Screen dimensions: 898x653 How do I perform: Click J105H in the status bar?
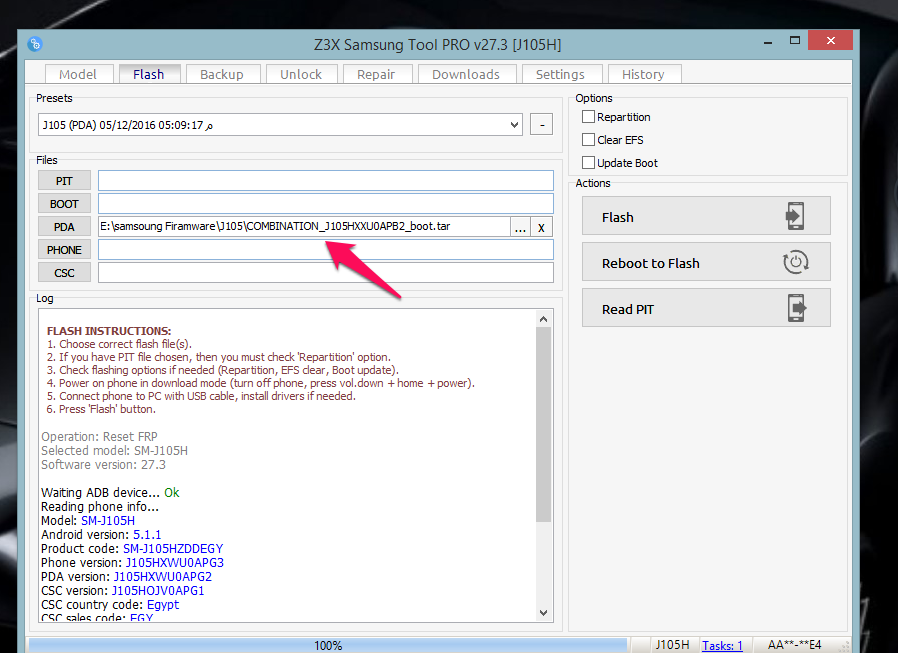pyautogui.click(x=672, y=645)
